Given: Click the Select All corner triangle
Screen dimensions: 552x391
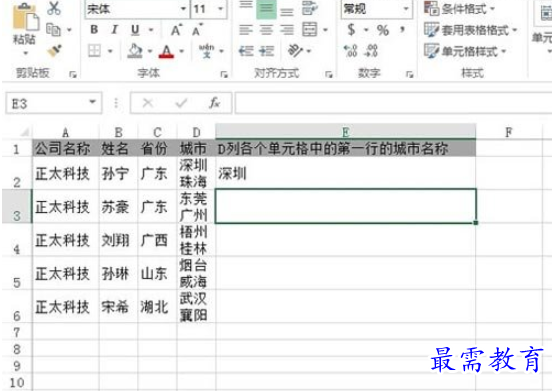Looking at the screenshot, I should tap(25, 132).
